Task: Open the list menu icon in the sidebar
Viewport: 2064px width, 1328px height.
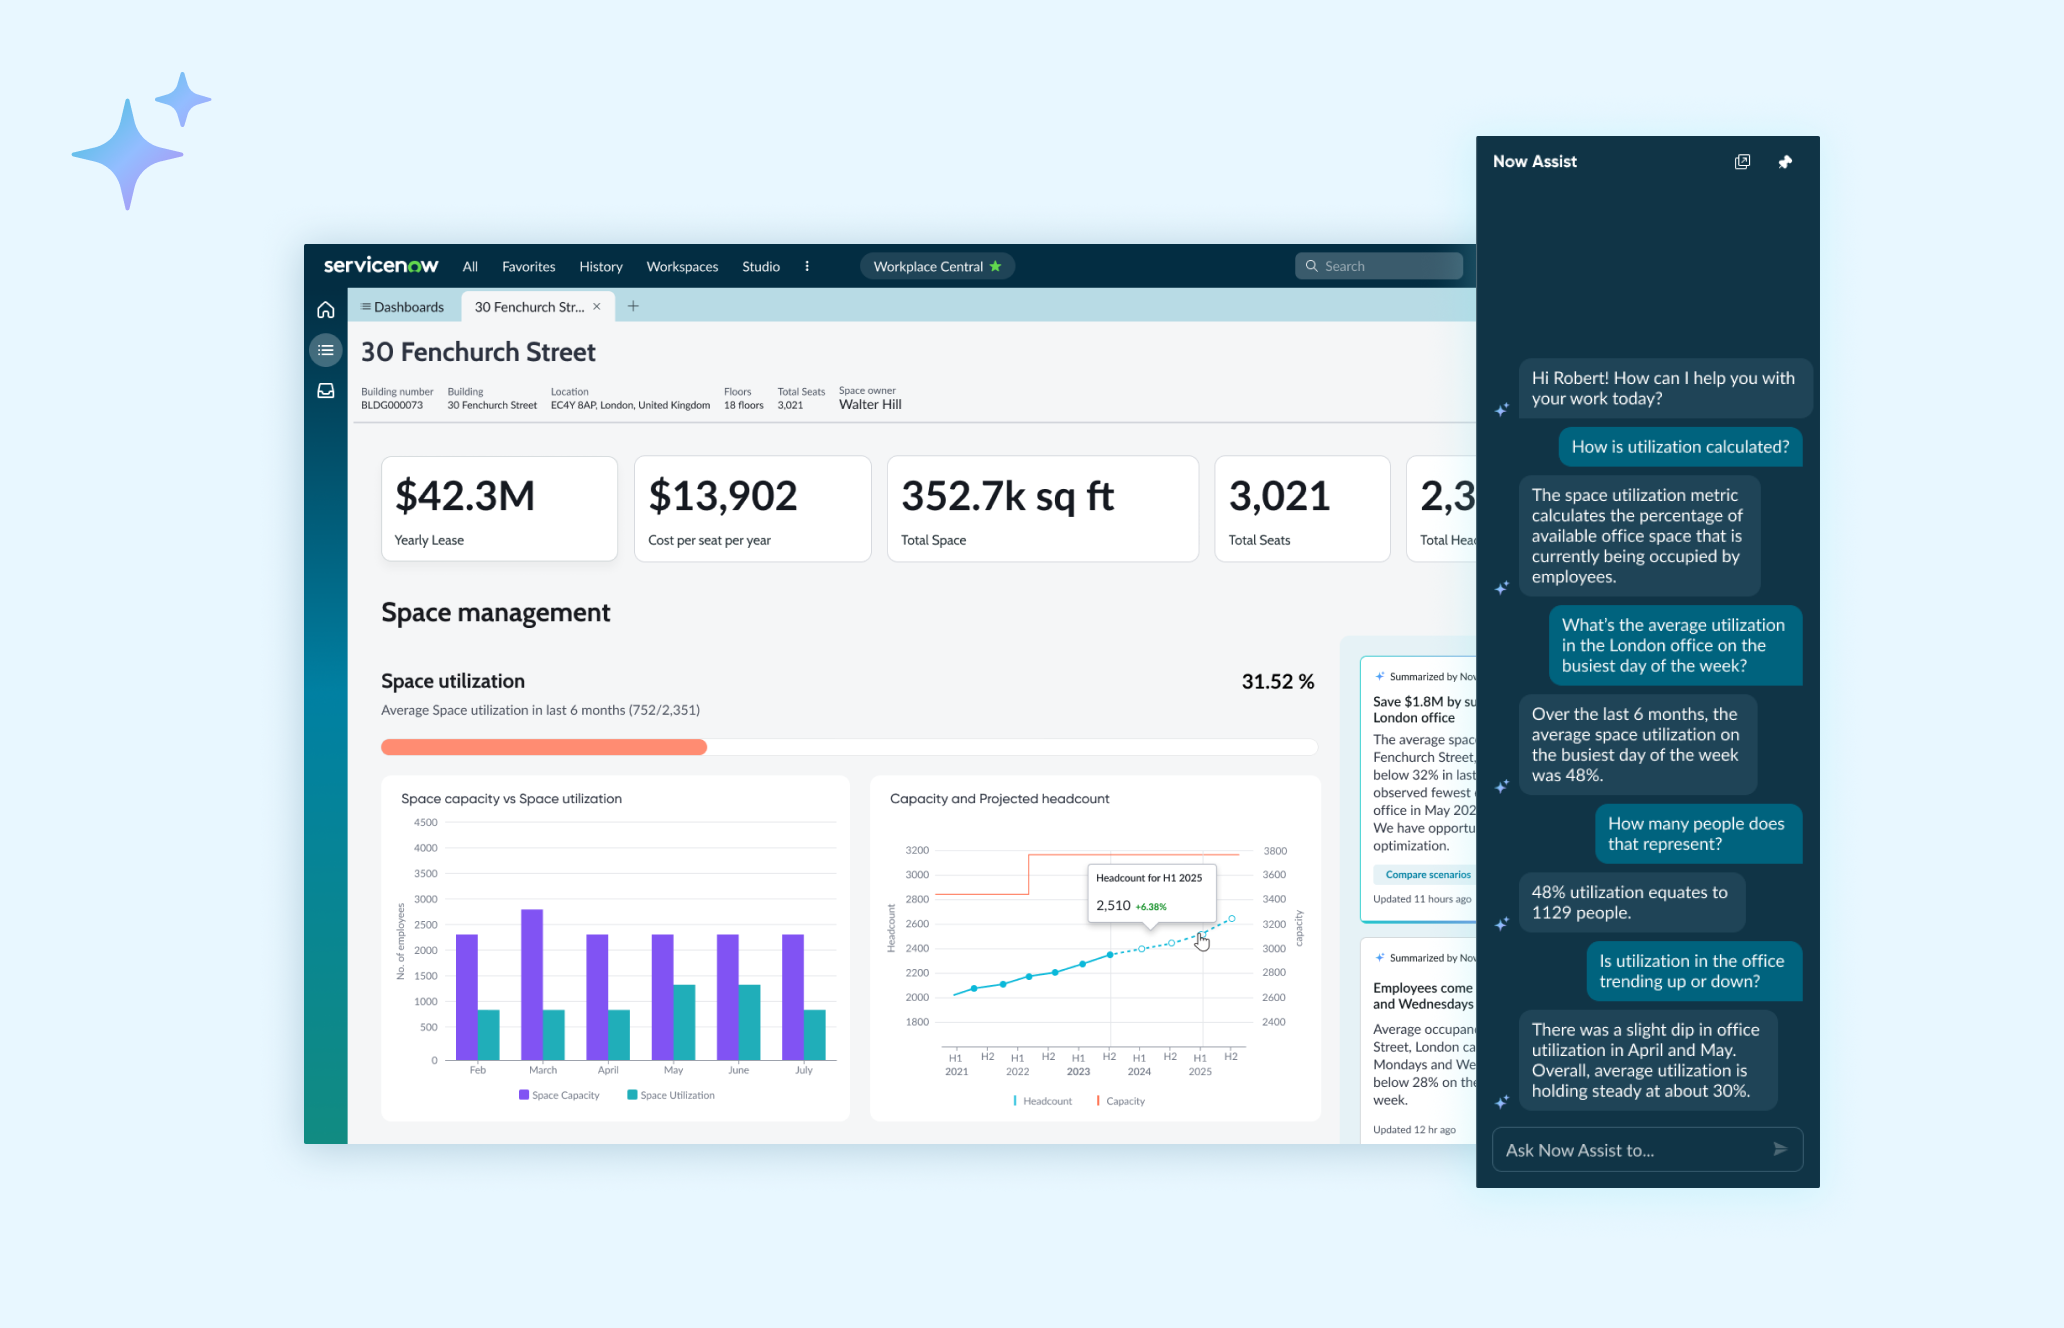Action: click(x=325, y=349)
